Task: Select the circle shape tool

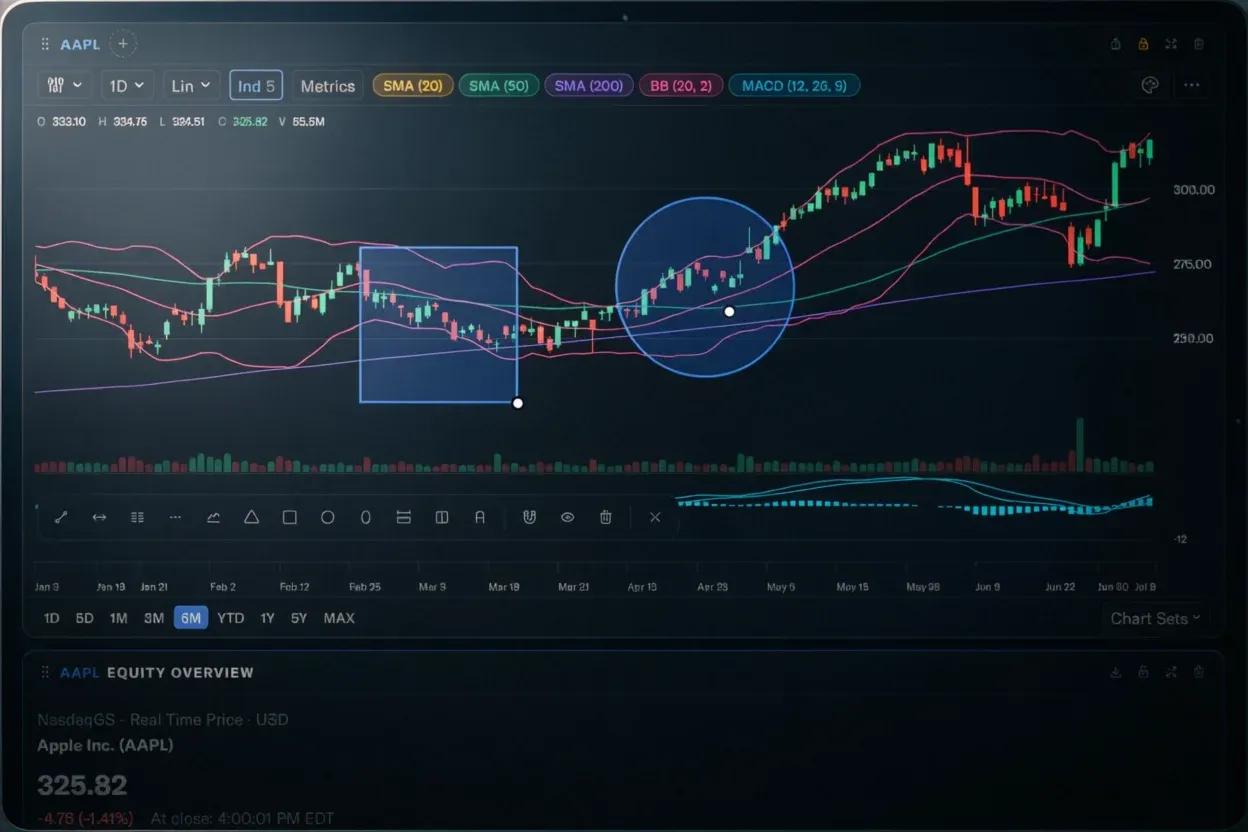Action: pos(327,517)
